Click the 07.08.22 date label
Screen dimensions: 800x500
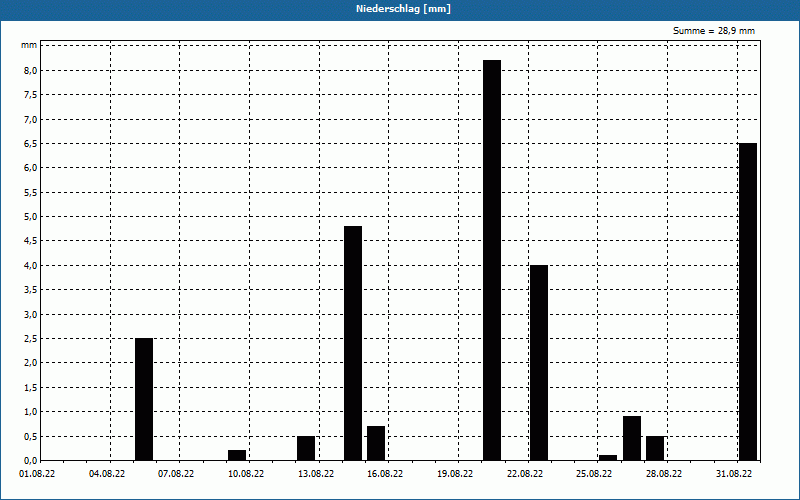coord(176,474)
